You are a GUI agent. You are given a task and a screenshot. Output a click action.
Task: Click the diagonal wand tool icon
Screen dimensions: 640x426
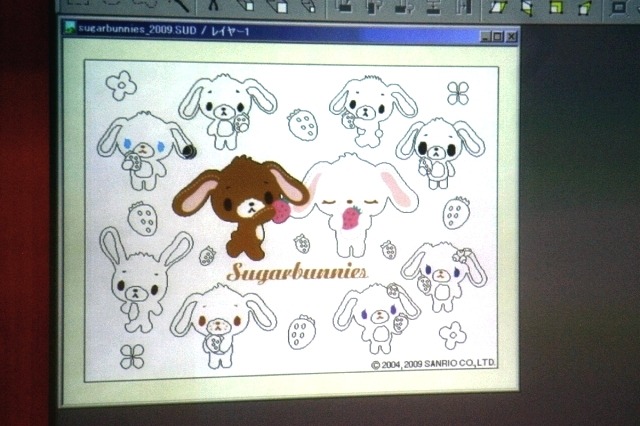181,5
